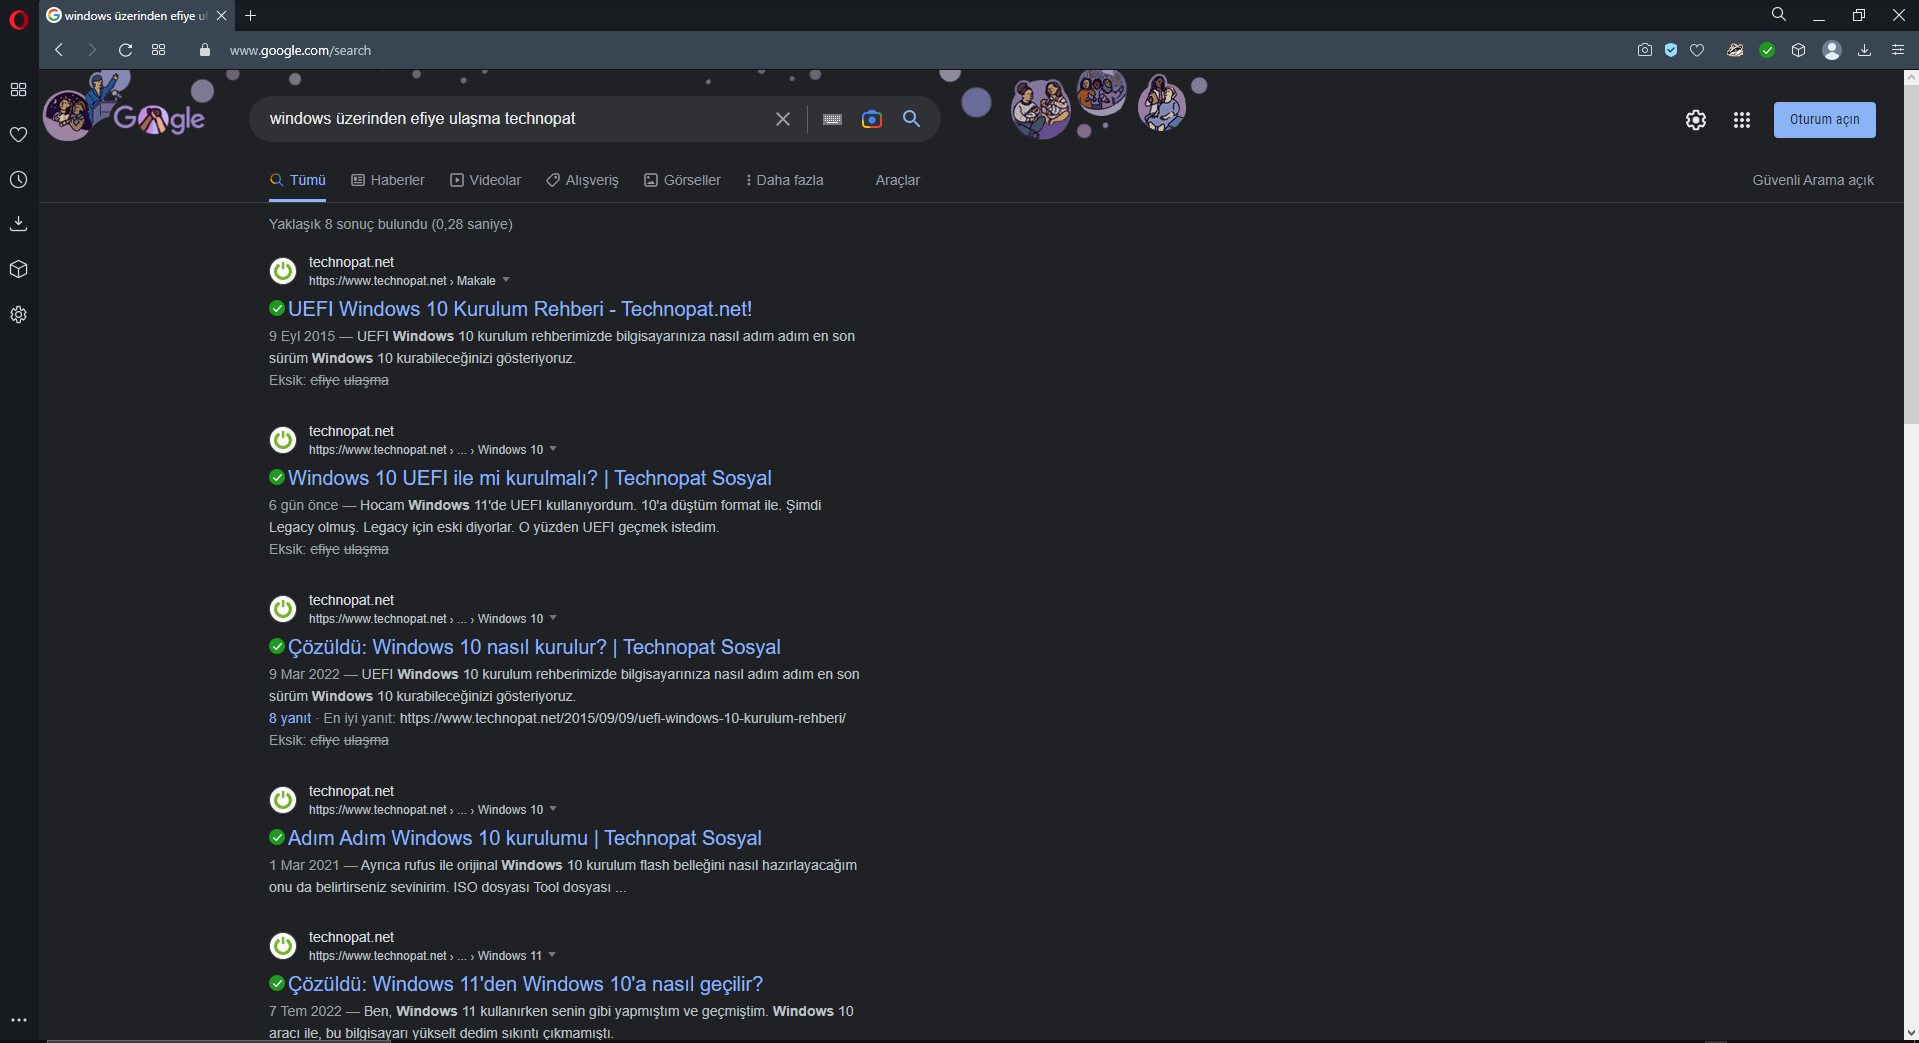The image size is (1919, 1043).
Task: Open the heart bookmarks icon in sidebar
Action: click(x=18, y=135)
